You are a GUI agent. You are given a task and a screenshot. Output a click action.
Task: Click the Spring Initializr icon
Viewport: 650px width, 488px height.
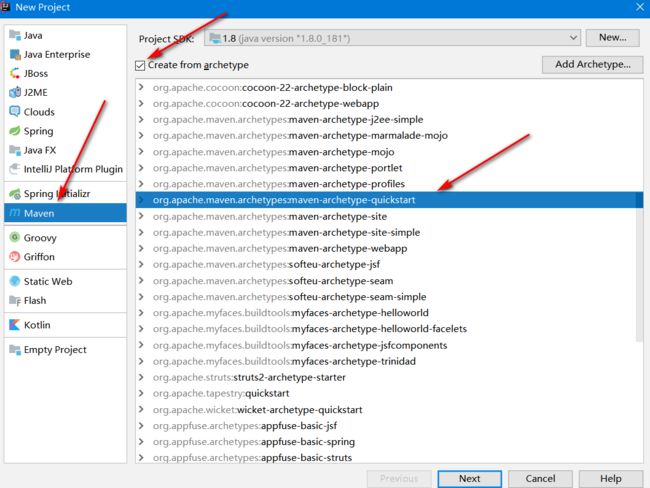(15, 193)
